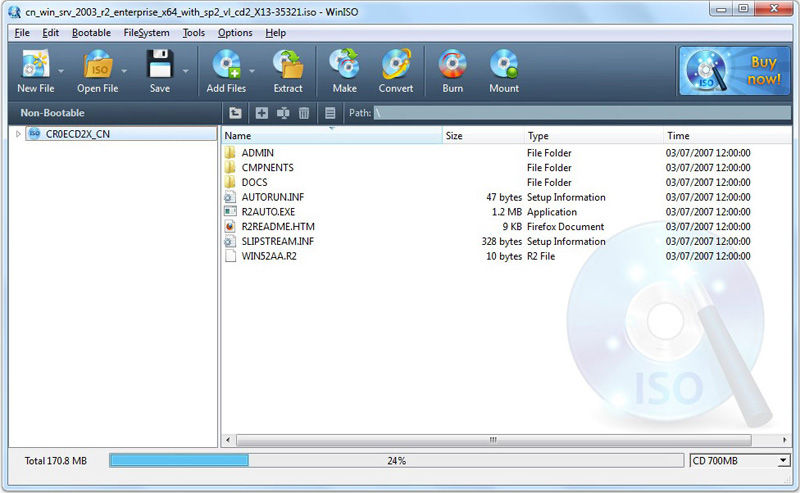Screen dimensions: 800x493
Task: Click the up-folder icon beside Non-Bootable
Action: 235,113
